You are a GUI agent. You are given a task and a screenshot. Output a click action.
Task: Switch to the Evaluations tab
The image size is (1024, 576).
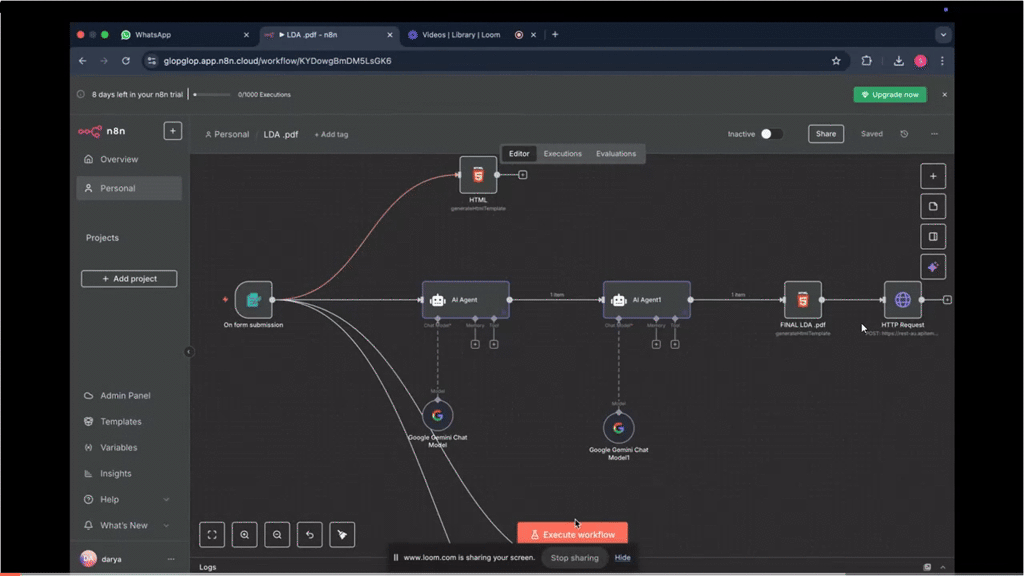616,153
